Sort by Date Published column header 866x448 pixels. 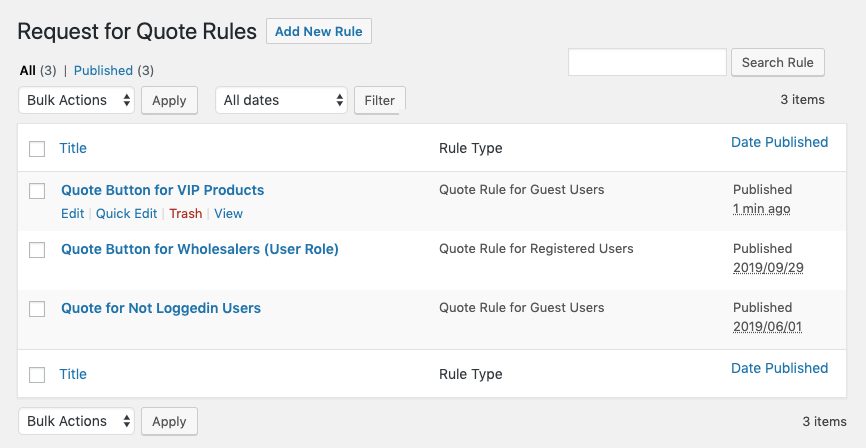tap(779, 142)
